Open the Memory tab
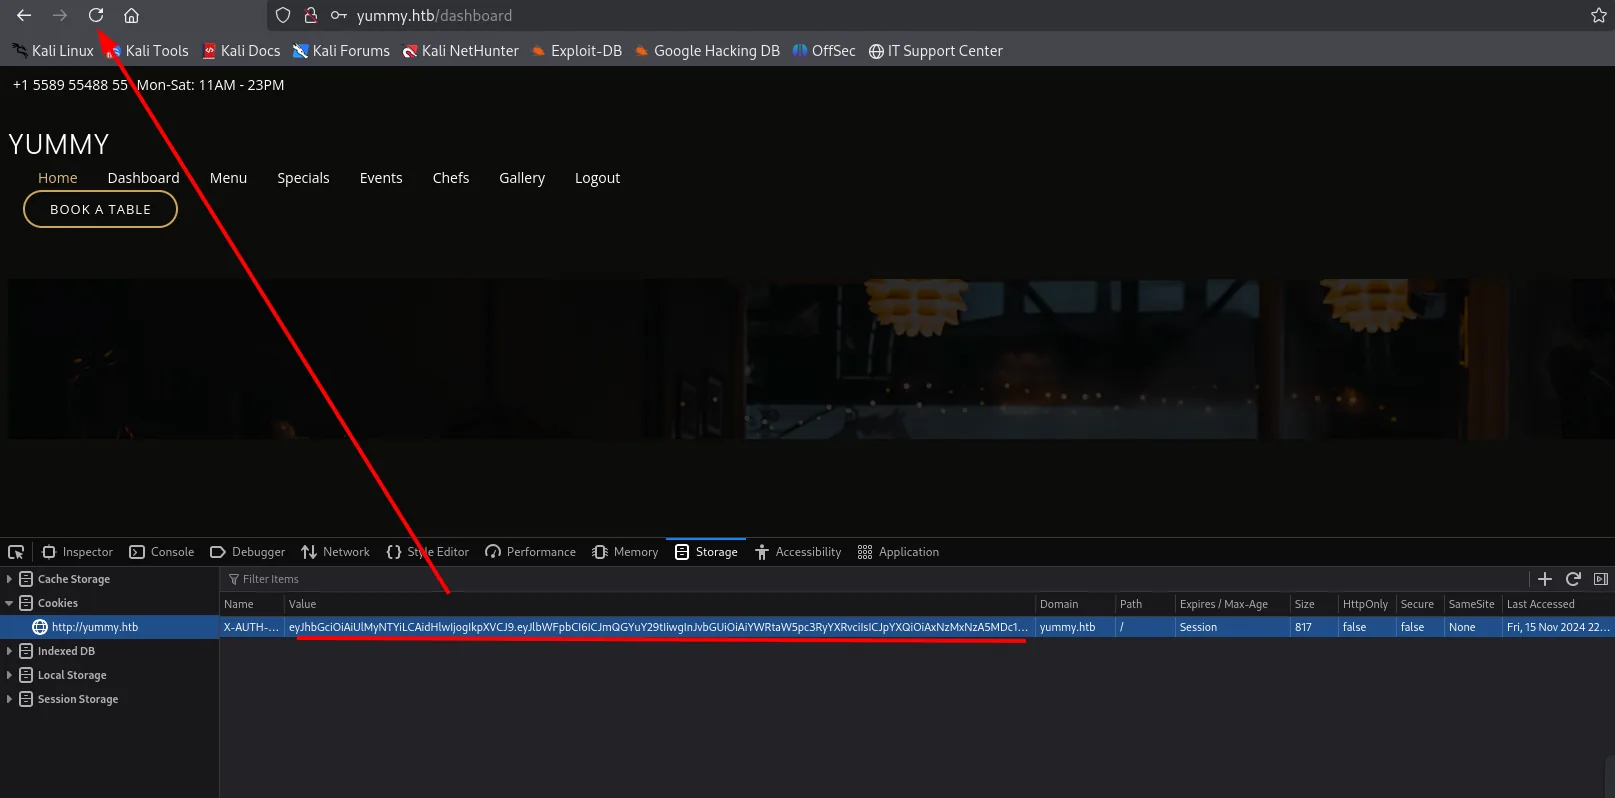 (x=625, y=552)
